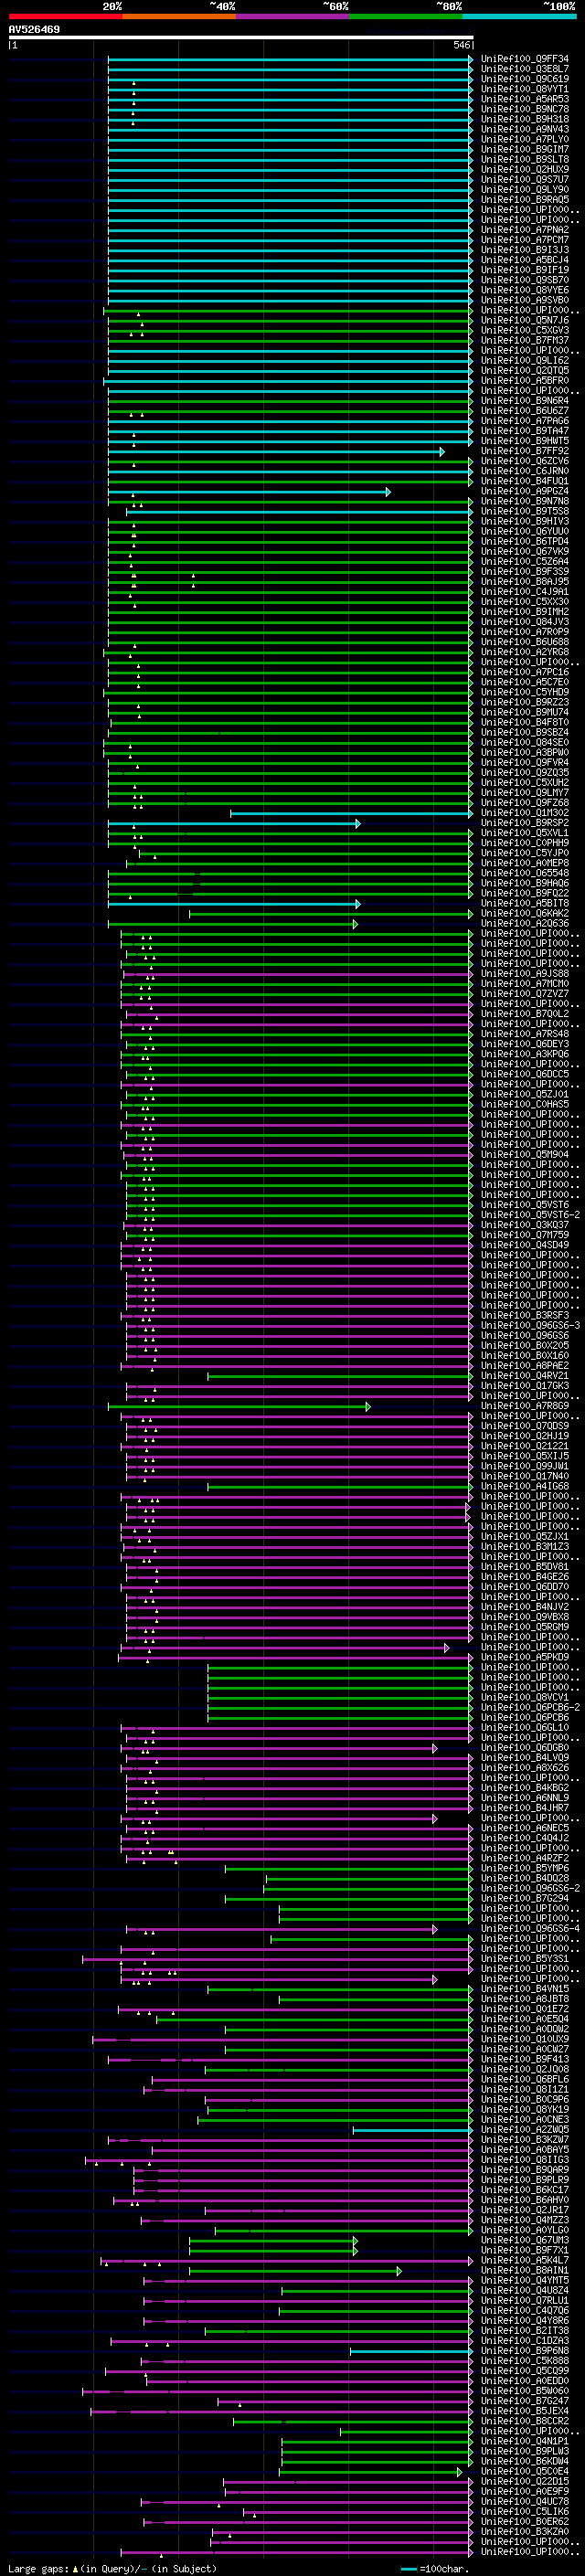Choose the UniRef100_B9IF19 subject label
The width and height of the screenshot is (585, 2576).
pos(525,270)
